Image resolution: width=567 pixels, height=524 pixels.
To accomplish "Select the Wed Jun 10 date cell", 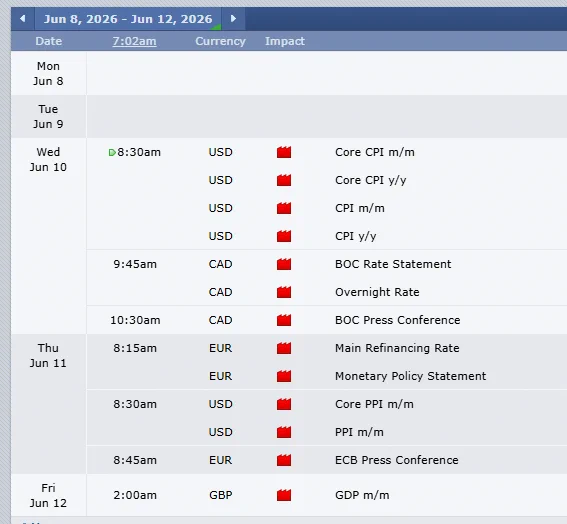I will [48, 236].
